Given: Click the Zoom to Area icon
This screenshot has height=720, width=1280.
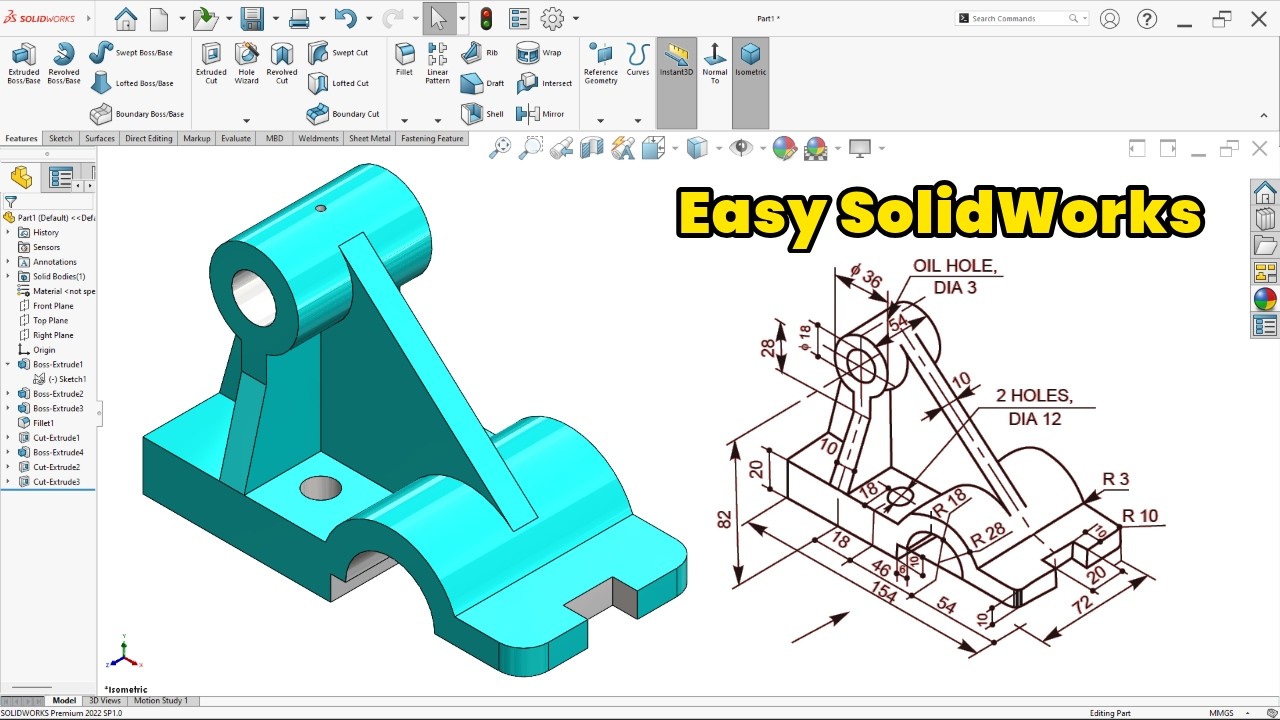Looking at the screenshot, I should [530, 148].
